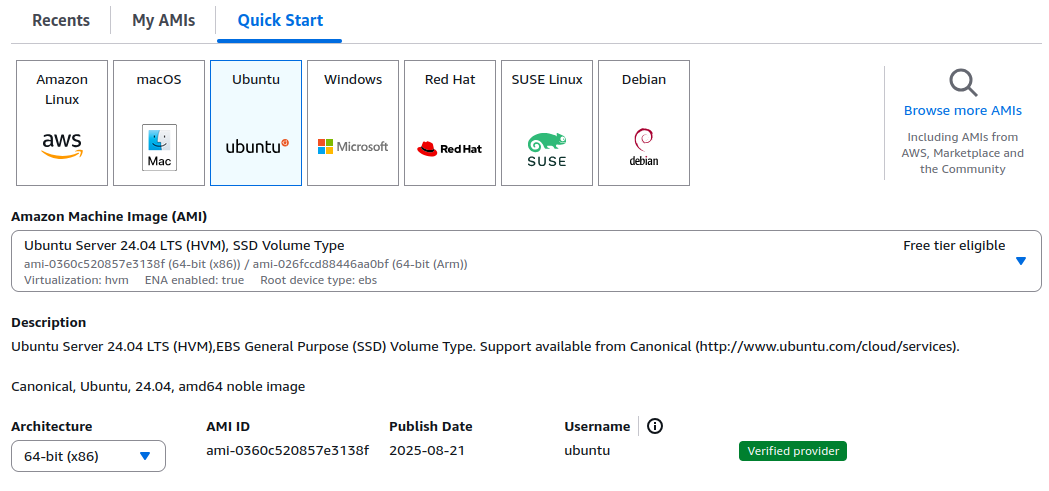
Task: Select the Amazon Linux AMI tile
Action: coord(62,123)
